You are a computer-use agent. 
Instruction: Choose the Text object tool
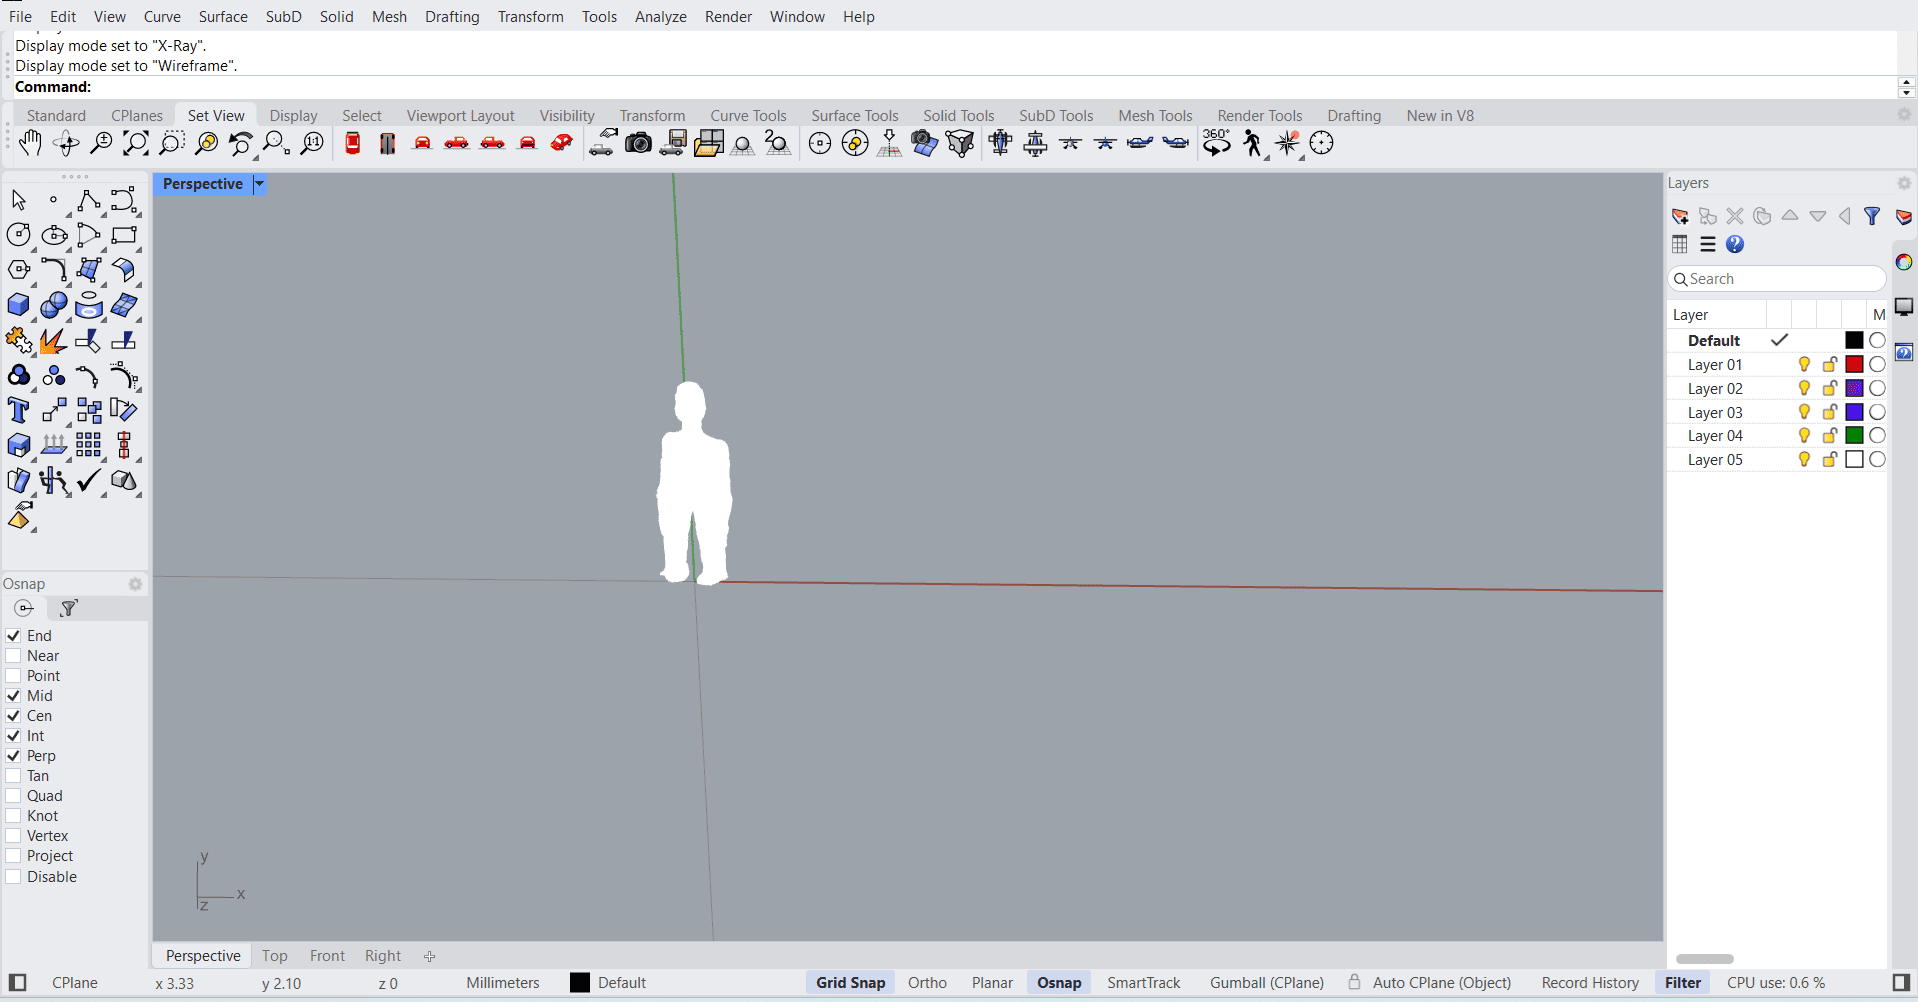18,410
